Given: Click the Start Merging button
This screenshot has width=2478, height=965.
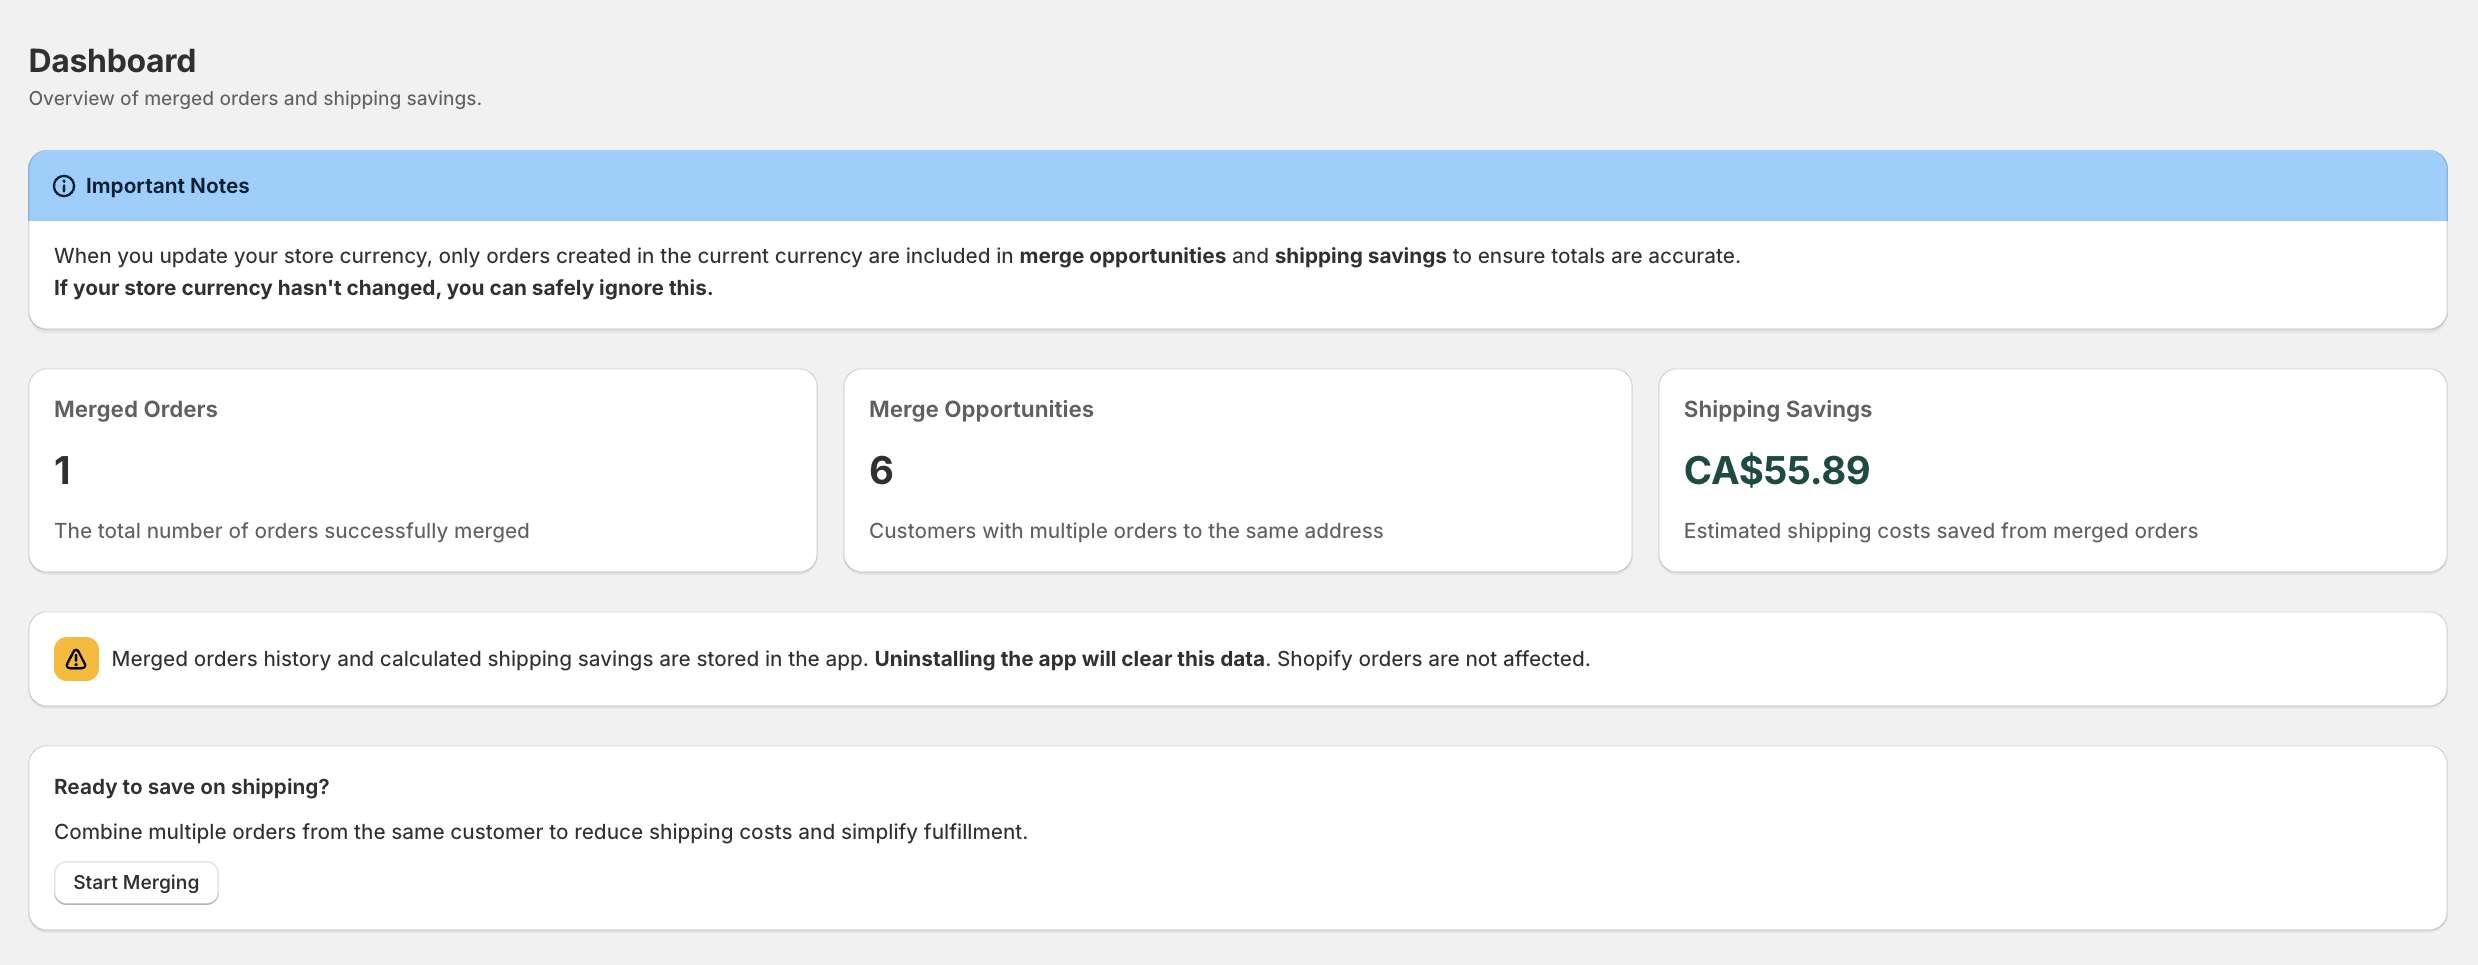Looking at the screenshot, I should coord(135,882).
